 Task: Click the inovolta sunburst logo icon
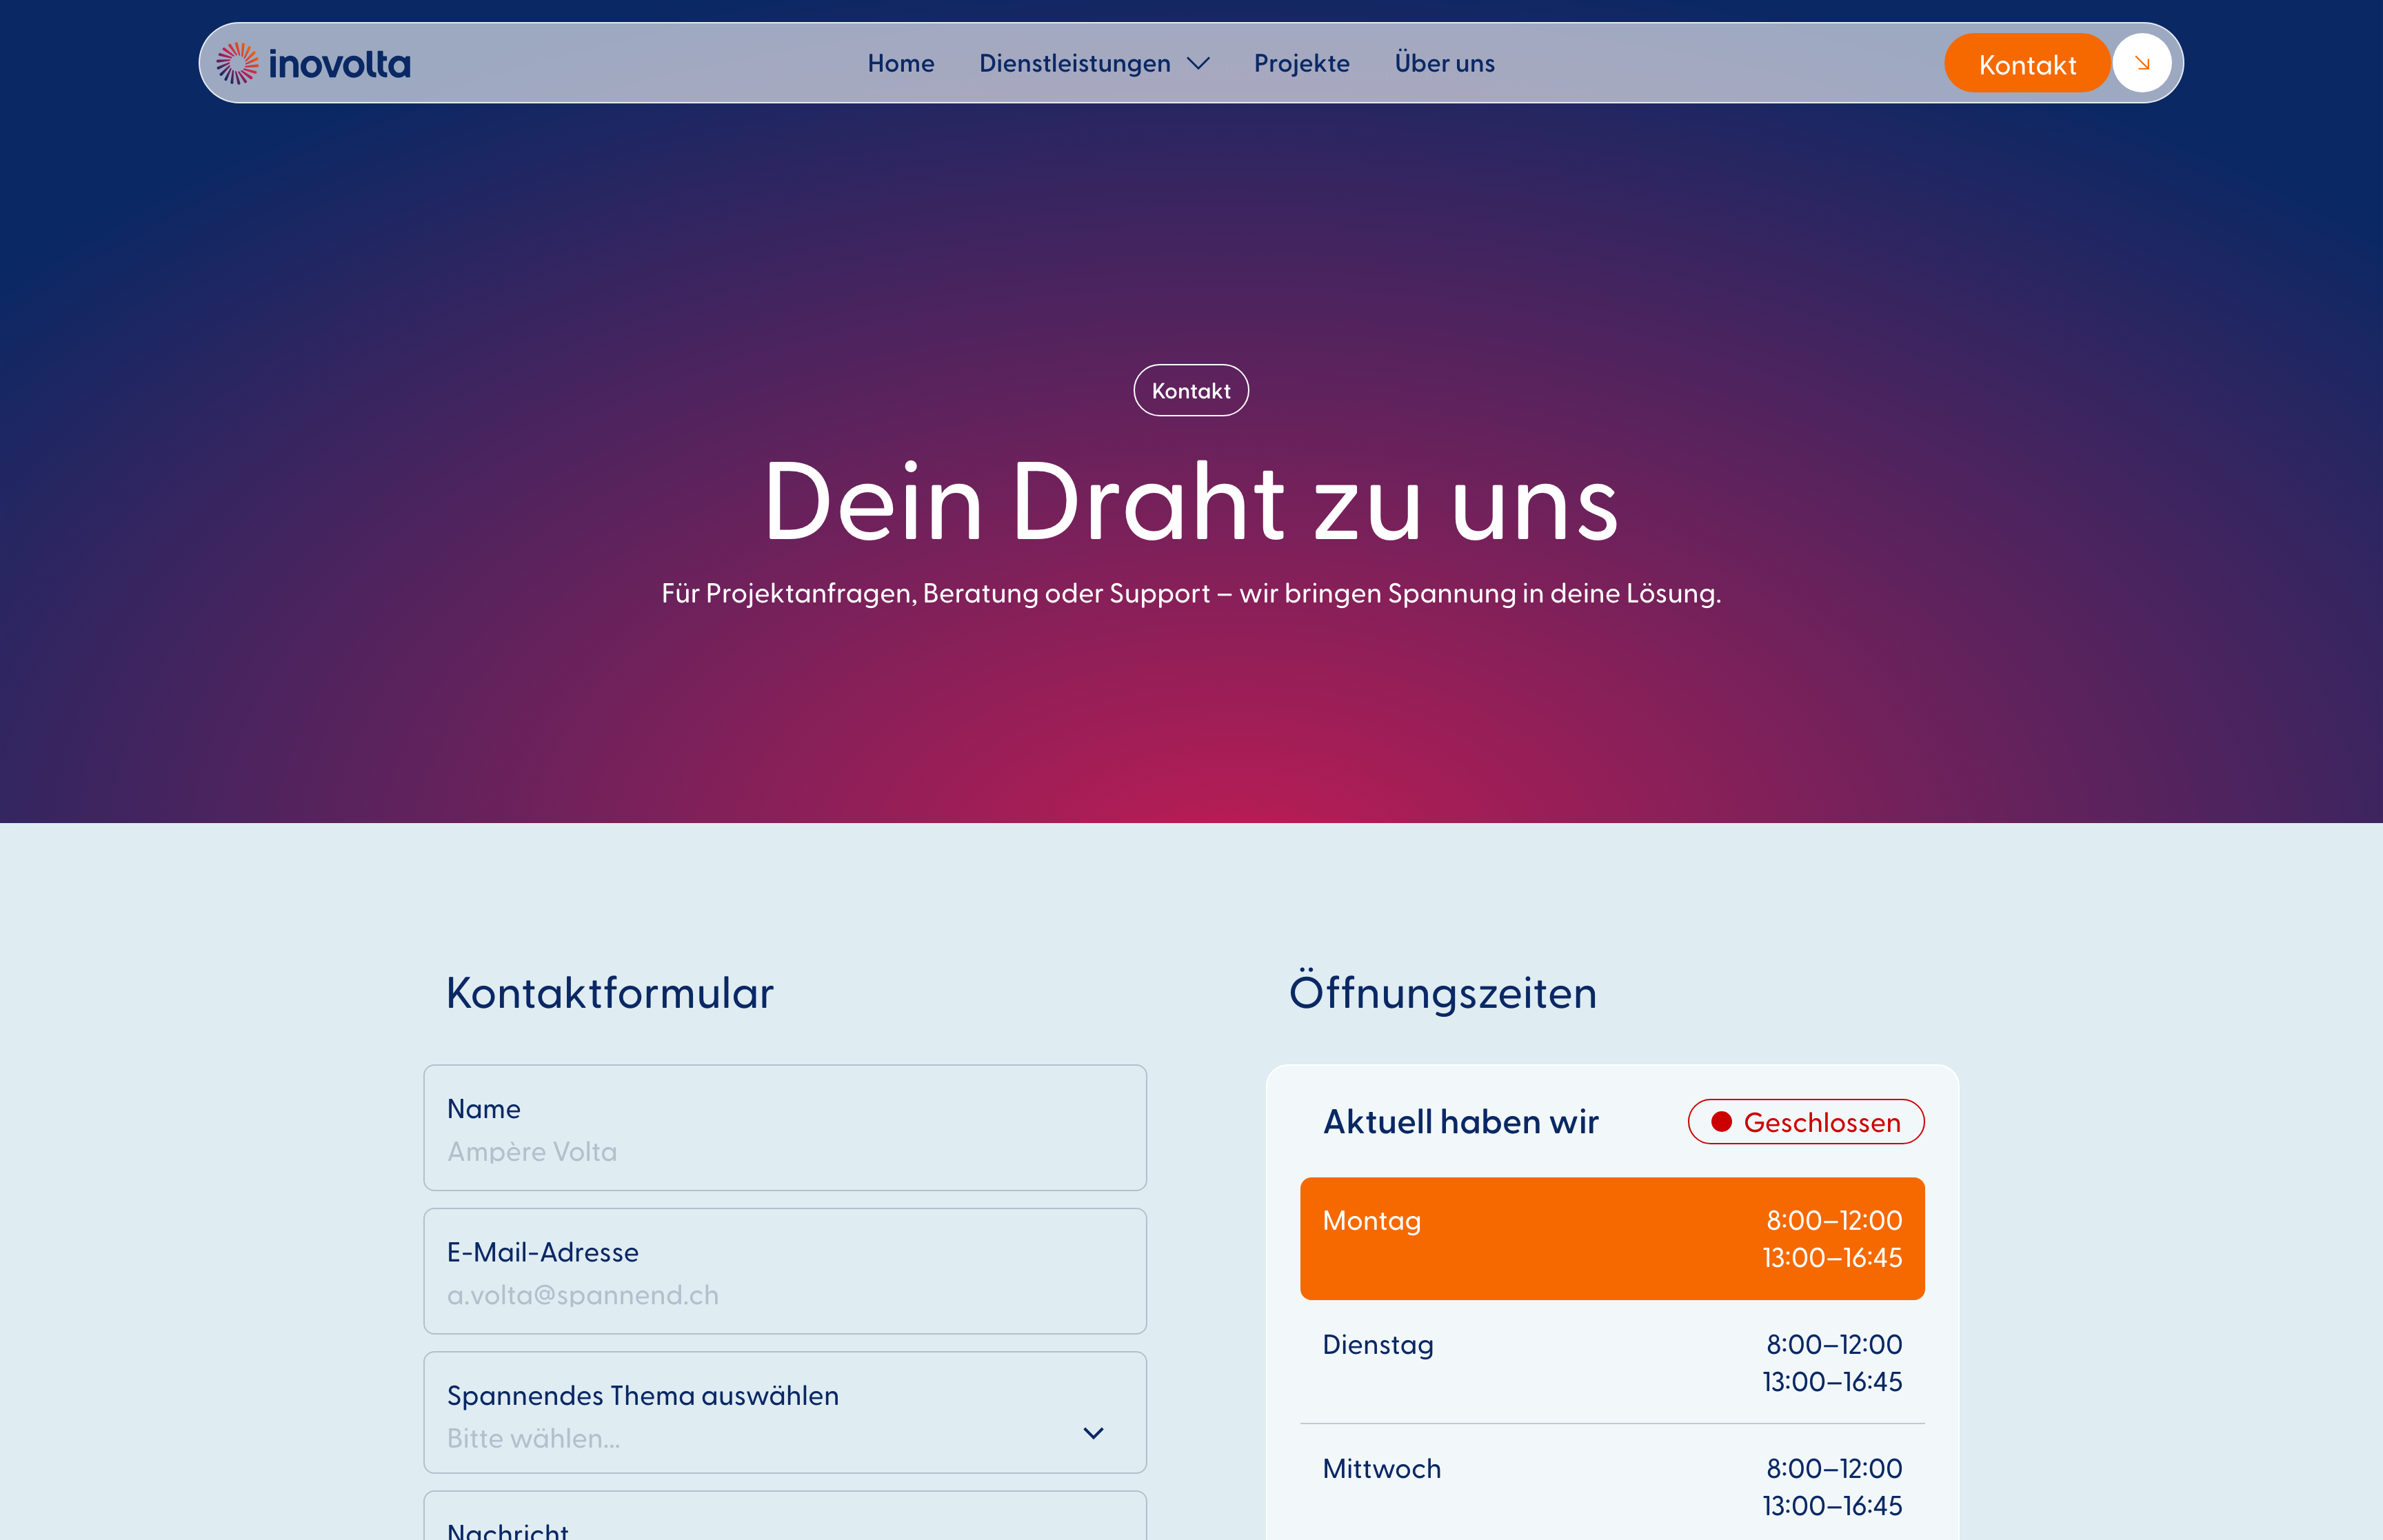click(237, 63)
